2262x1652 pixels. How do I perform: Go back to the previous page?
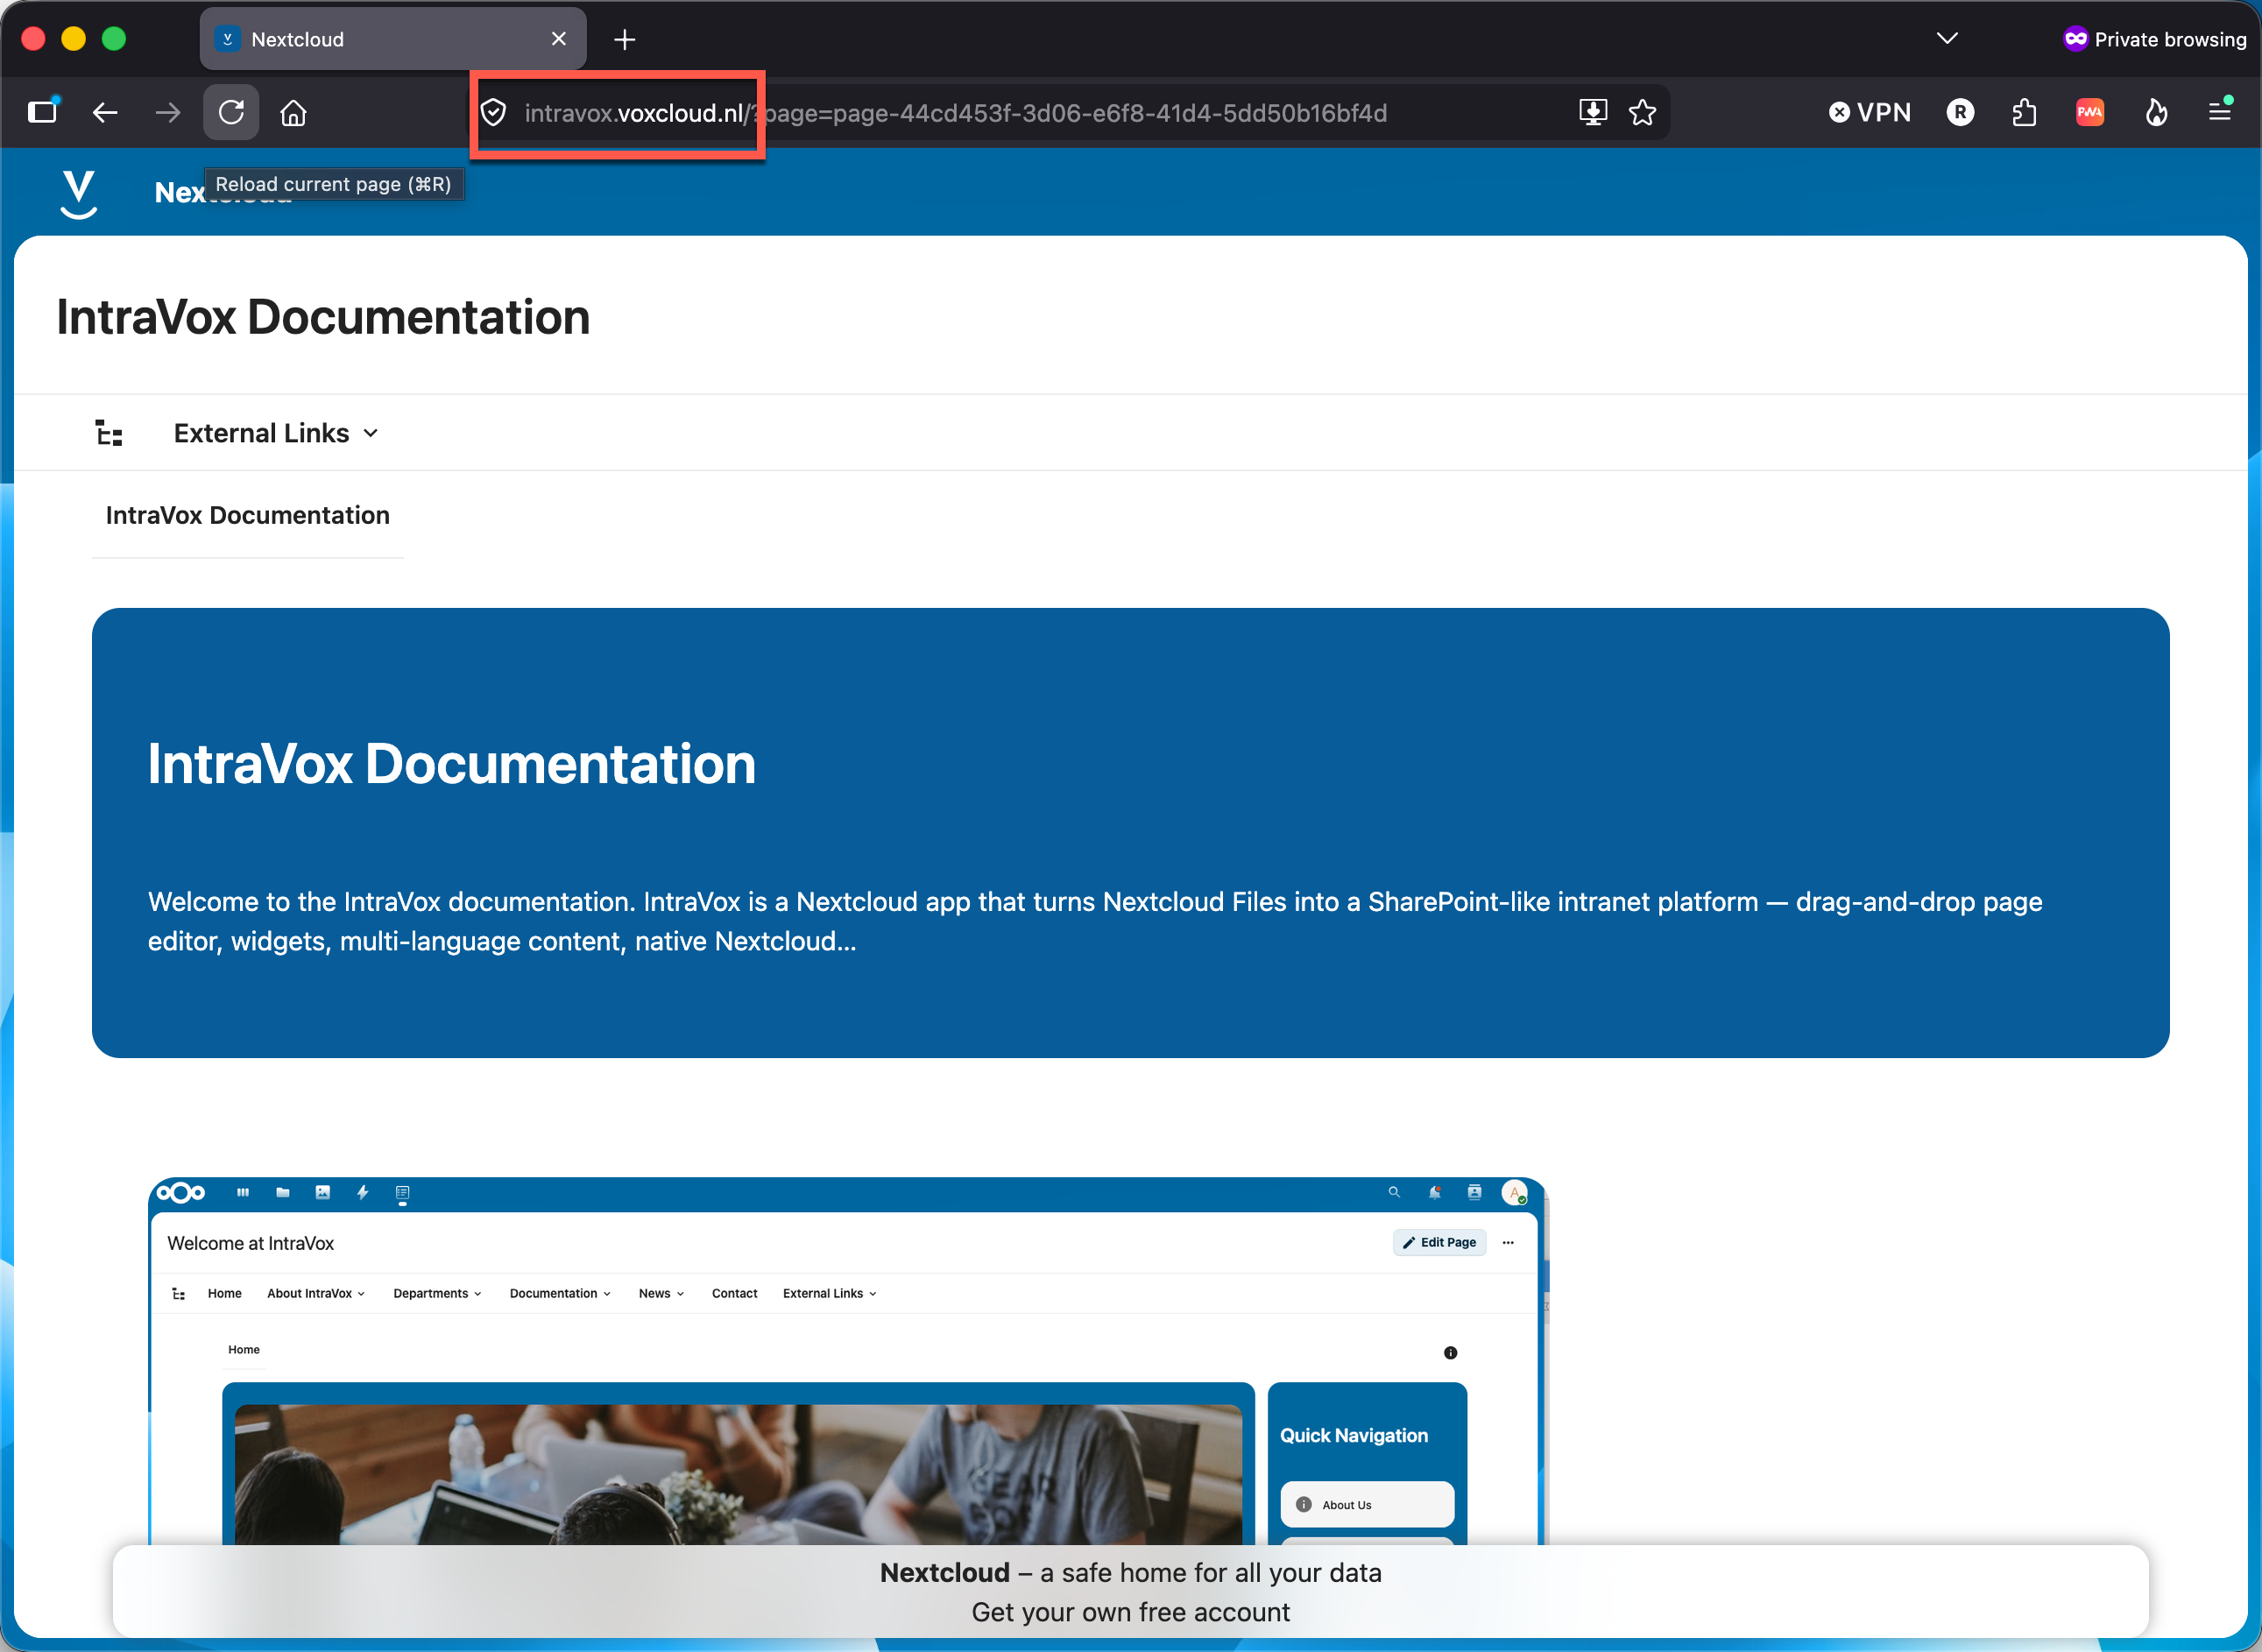(105, 112)
